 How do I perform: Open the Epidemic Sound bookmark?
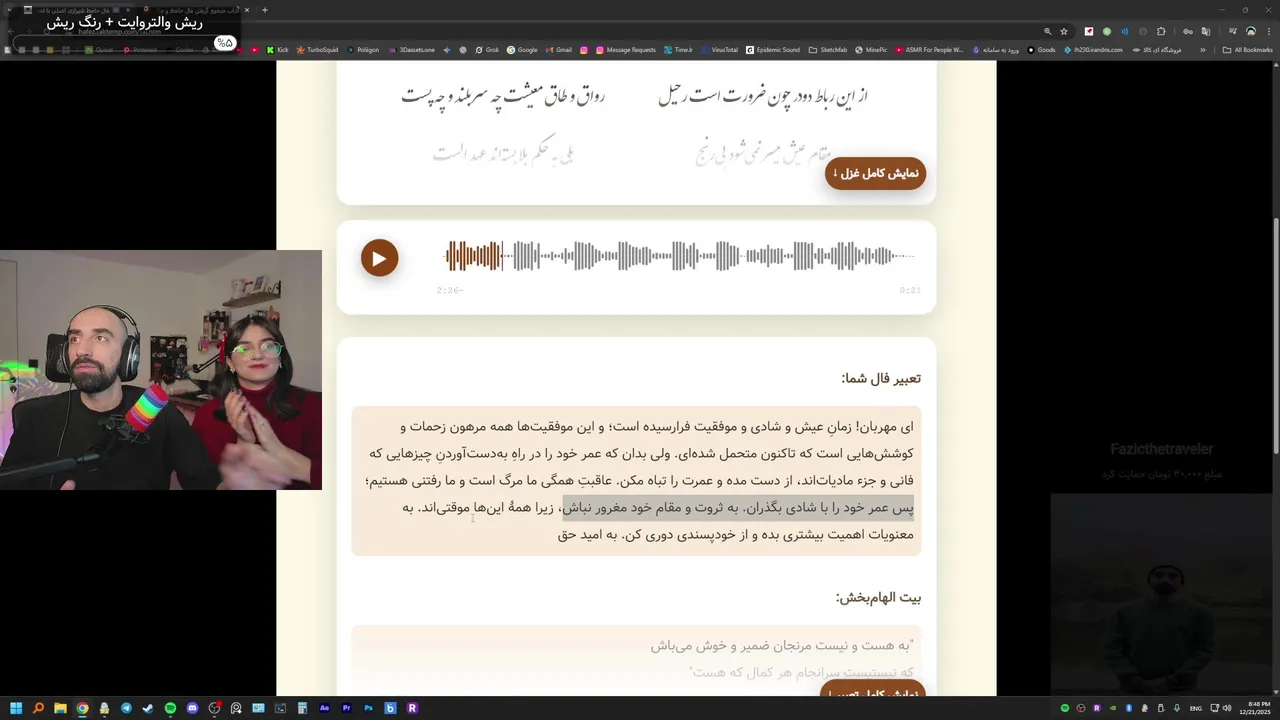(x=773, y=49)
